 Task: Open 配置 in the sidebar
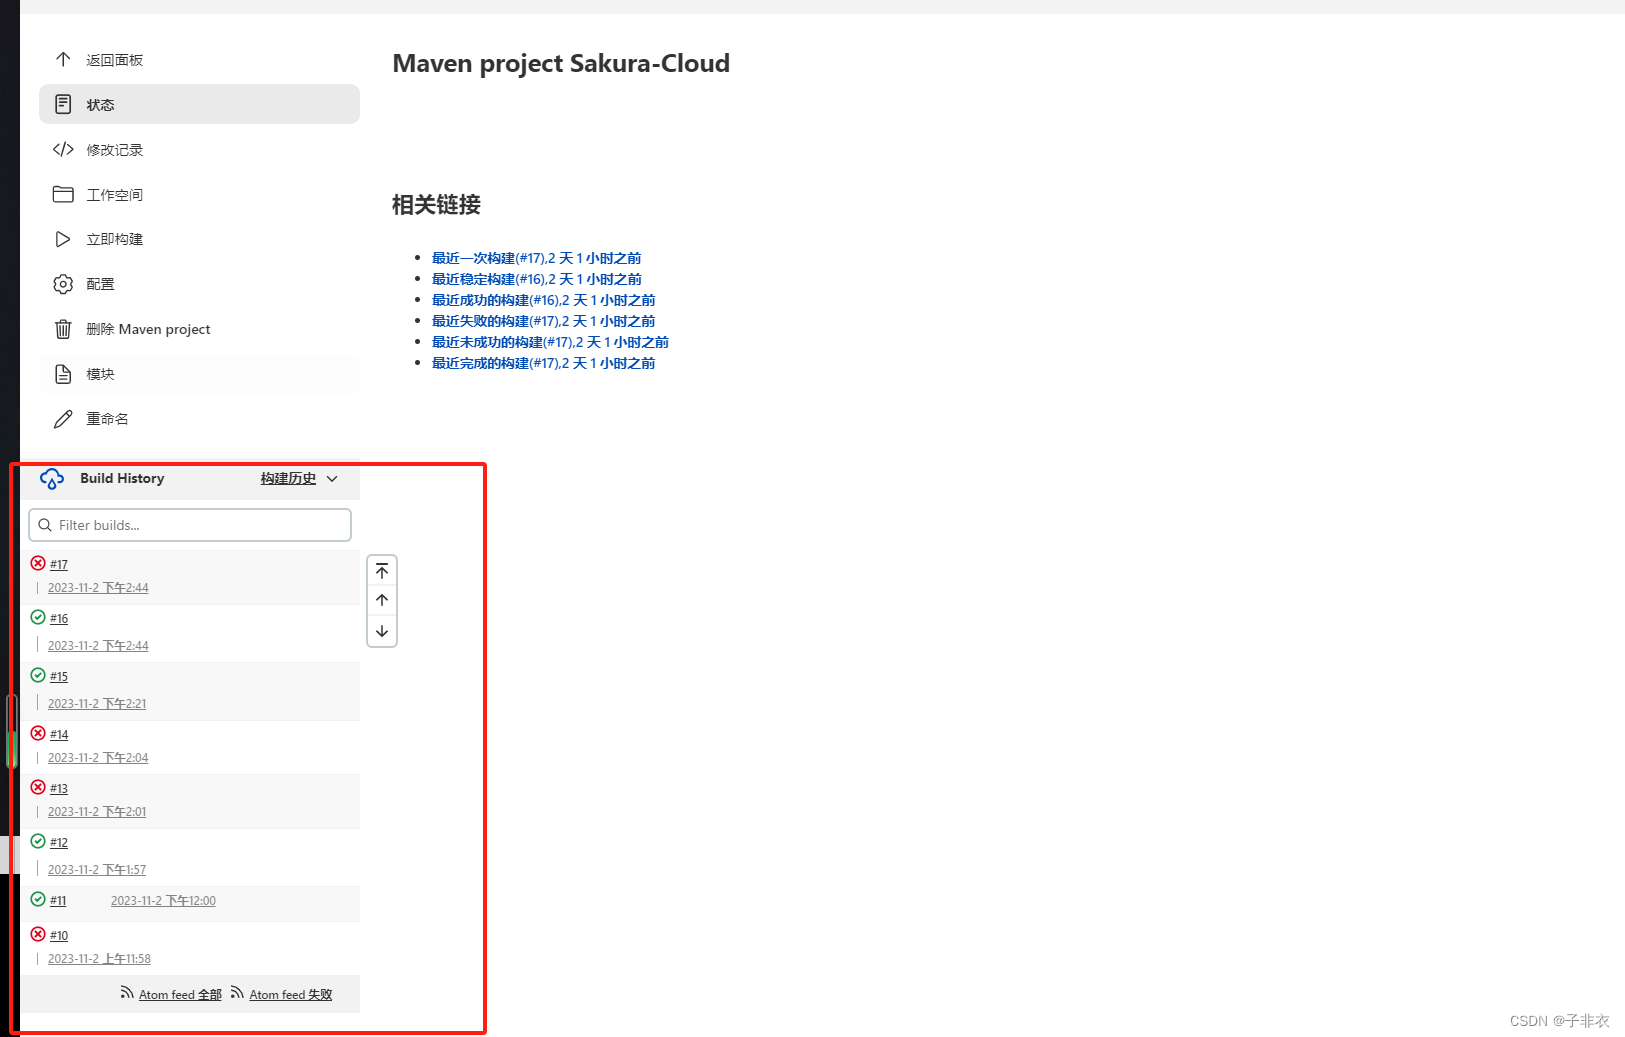click(x=199, y=284)
